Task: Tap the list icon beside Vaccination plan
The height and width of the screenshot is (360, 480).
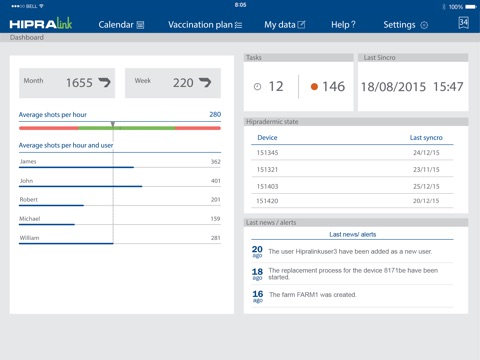Action: (238, 25)
